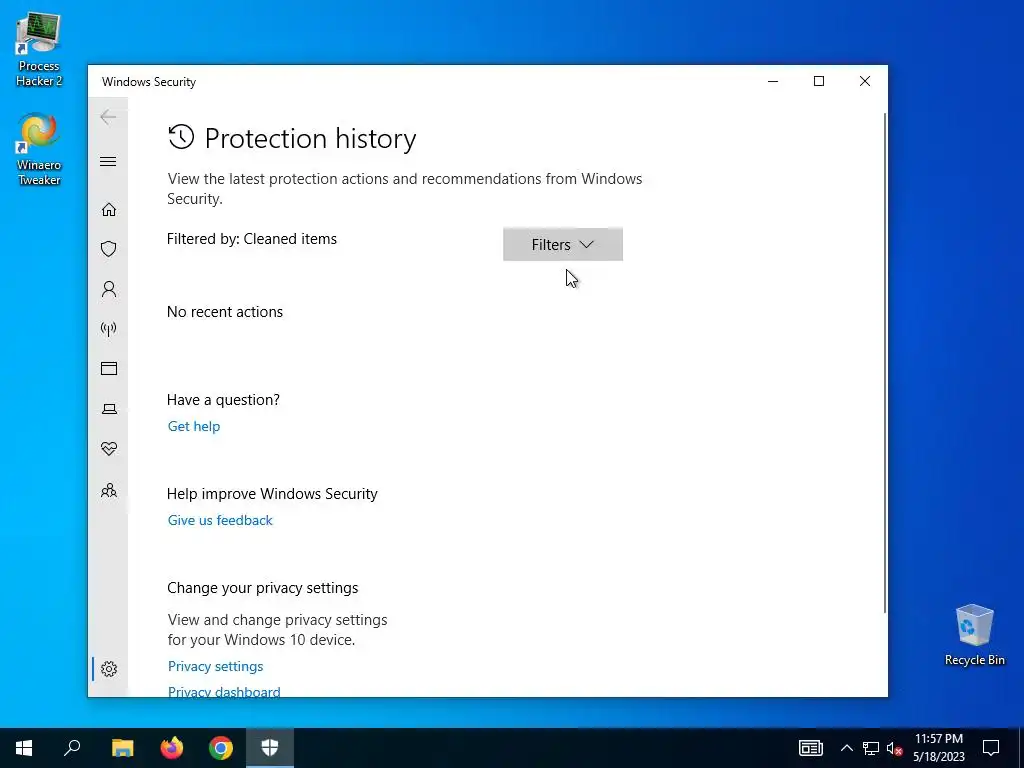Open Process Hacker 2 desktop shortcut

pyautogui.click(x=39, y=50)
